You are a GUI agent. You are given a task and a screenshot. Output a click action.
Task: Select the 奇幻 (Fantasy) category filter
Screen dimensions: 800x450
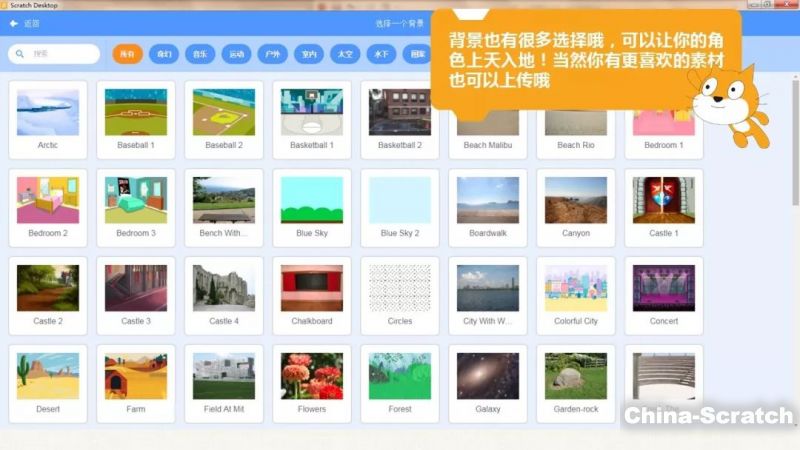tap(164, 54)
